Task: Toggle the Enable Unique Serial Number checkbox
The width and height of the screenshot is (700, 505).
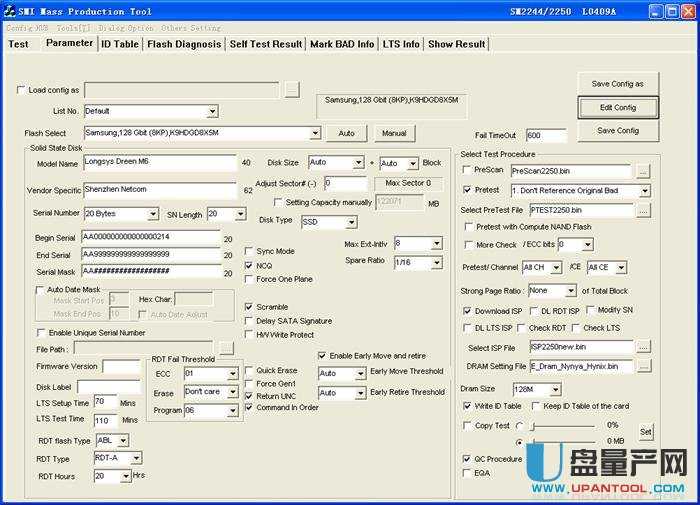Action: (41, 332)
